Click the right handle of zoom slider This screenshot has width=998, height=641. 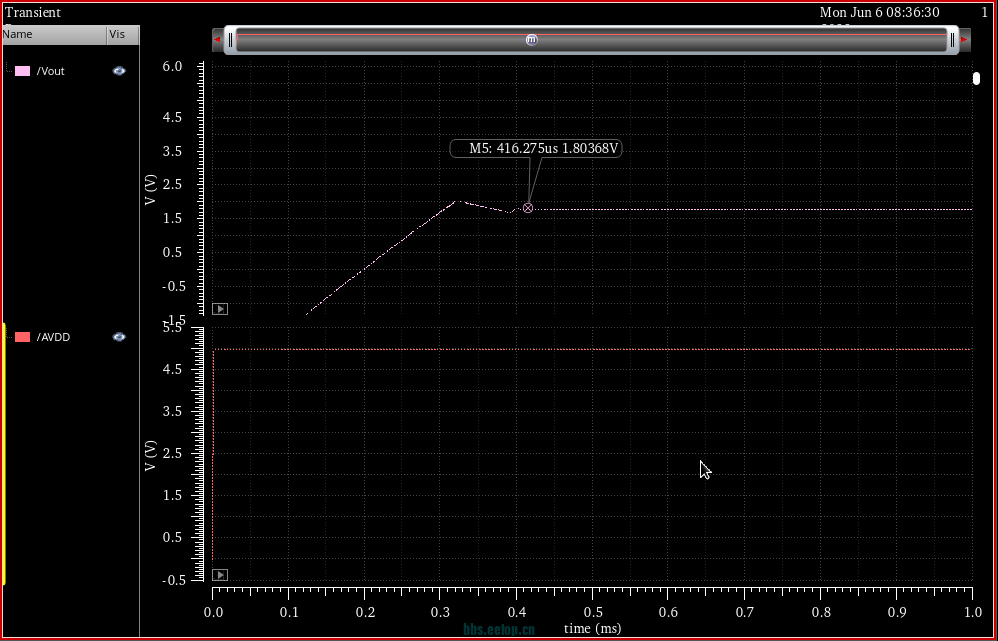(x=952, y=40)
